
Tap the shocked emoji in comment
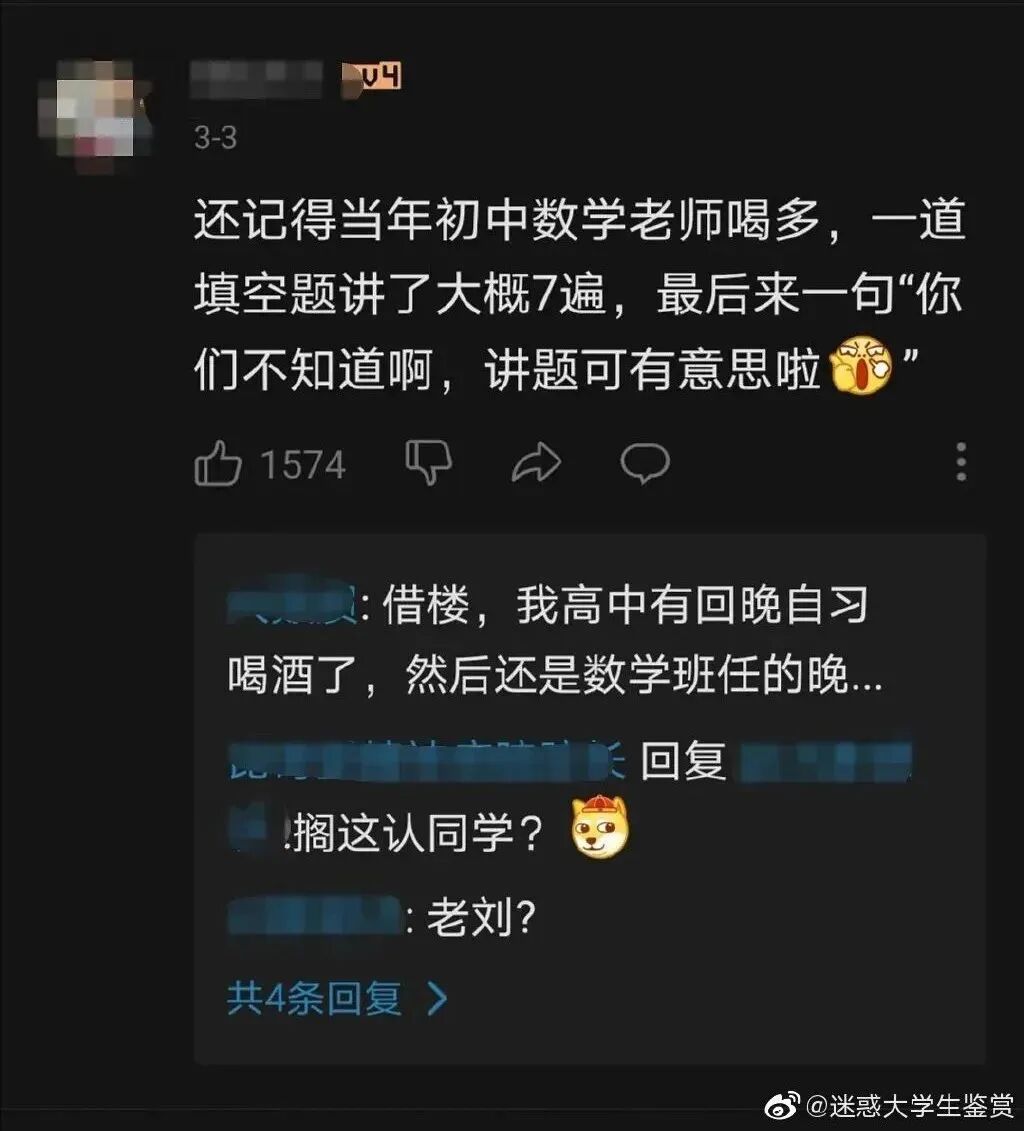[x=861, y=365]
